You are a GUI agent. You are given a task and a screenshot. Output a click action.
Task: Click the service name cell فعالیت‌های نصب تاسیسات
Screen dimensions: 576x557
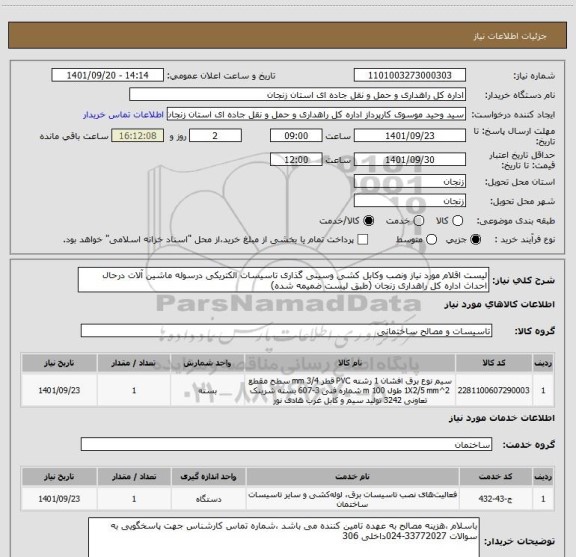click(352, 499)
